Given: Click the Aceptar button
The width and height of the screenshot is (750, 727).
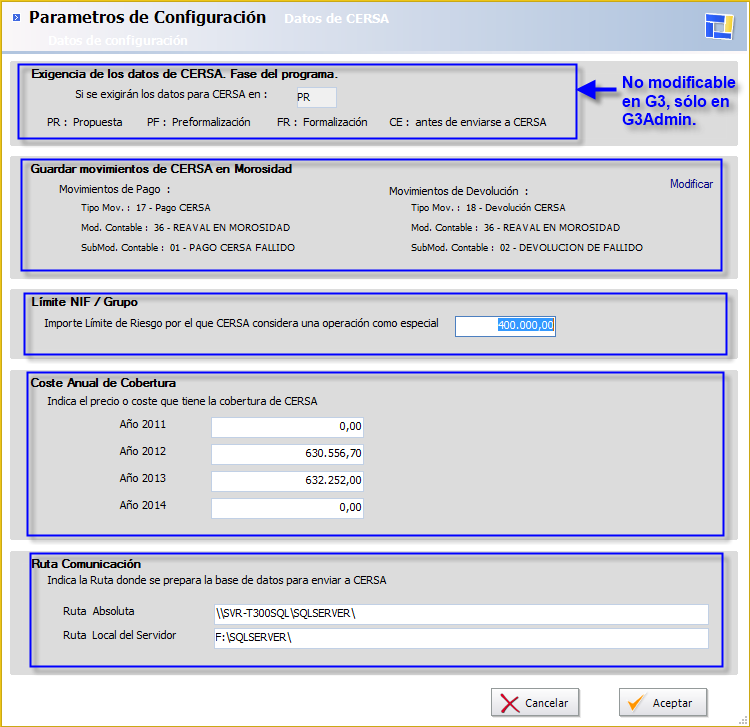Looking at the screenshot, I should point(663,703).
